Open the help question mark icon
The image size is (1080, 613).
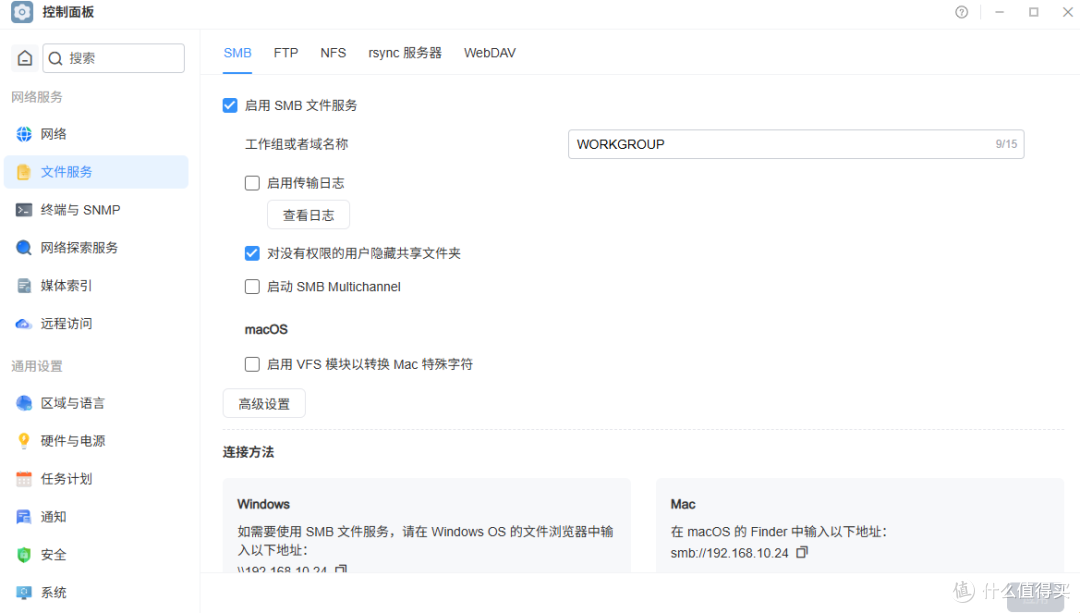point(962,12)
